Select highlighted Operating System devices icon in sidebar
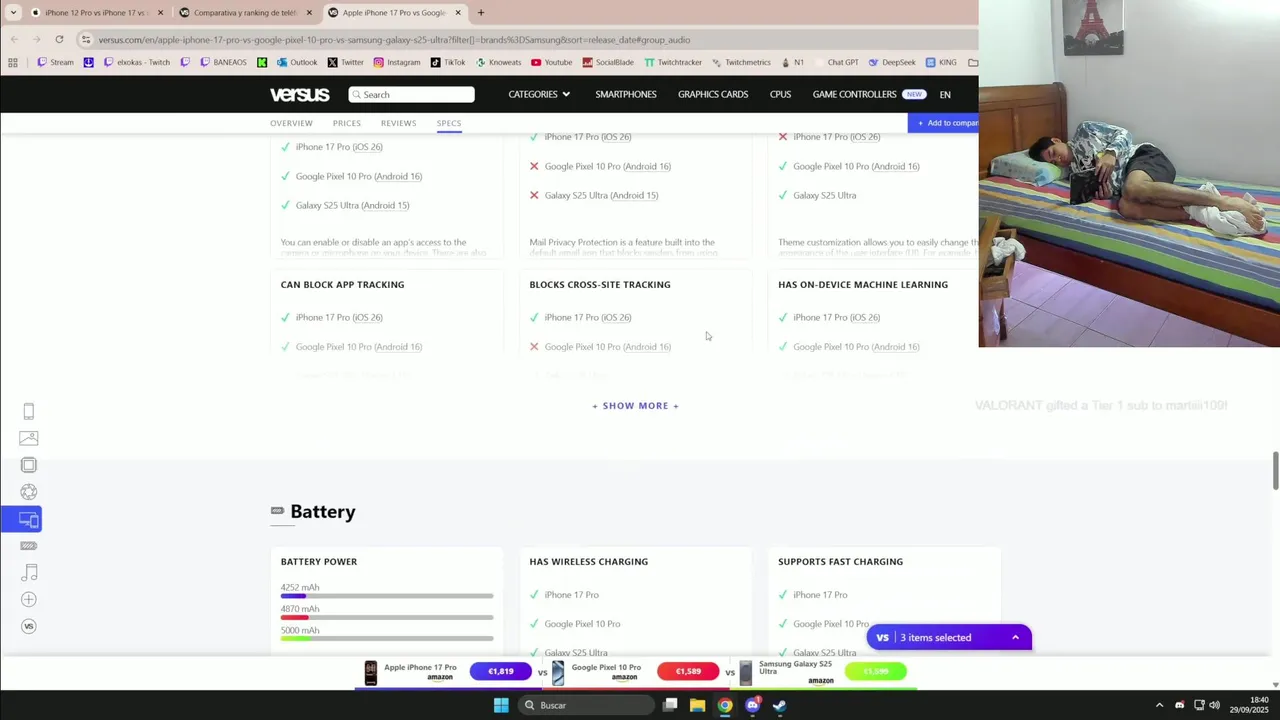The image size is (1280, 720). click(22, 519)
